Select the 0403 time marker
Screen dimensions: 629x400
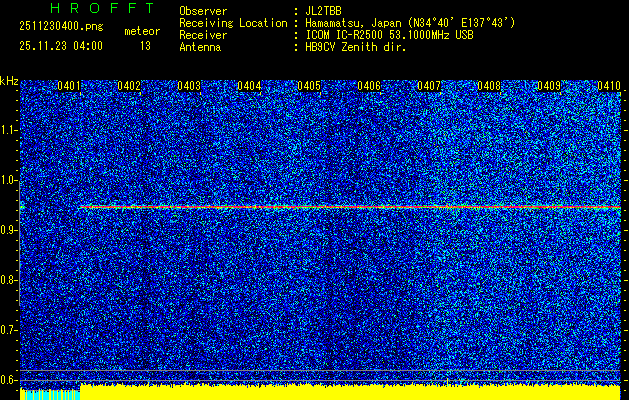189,87
